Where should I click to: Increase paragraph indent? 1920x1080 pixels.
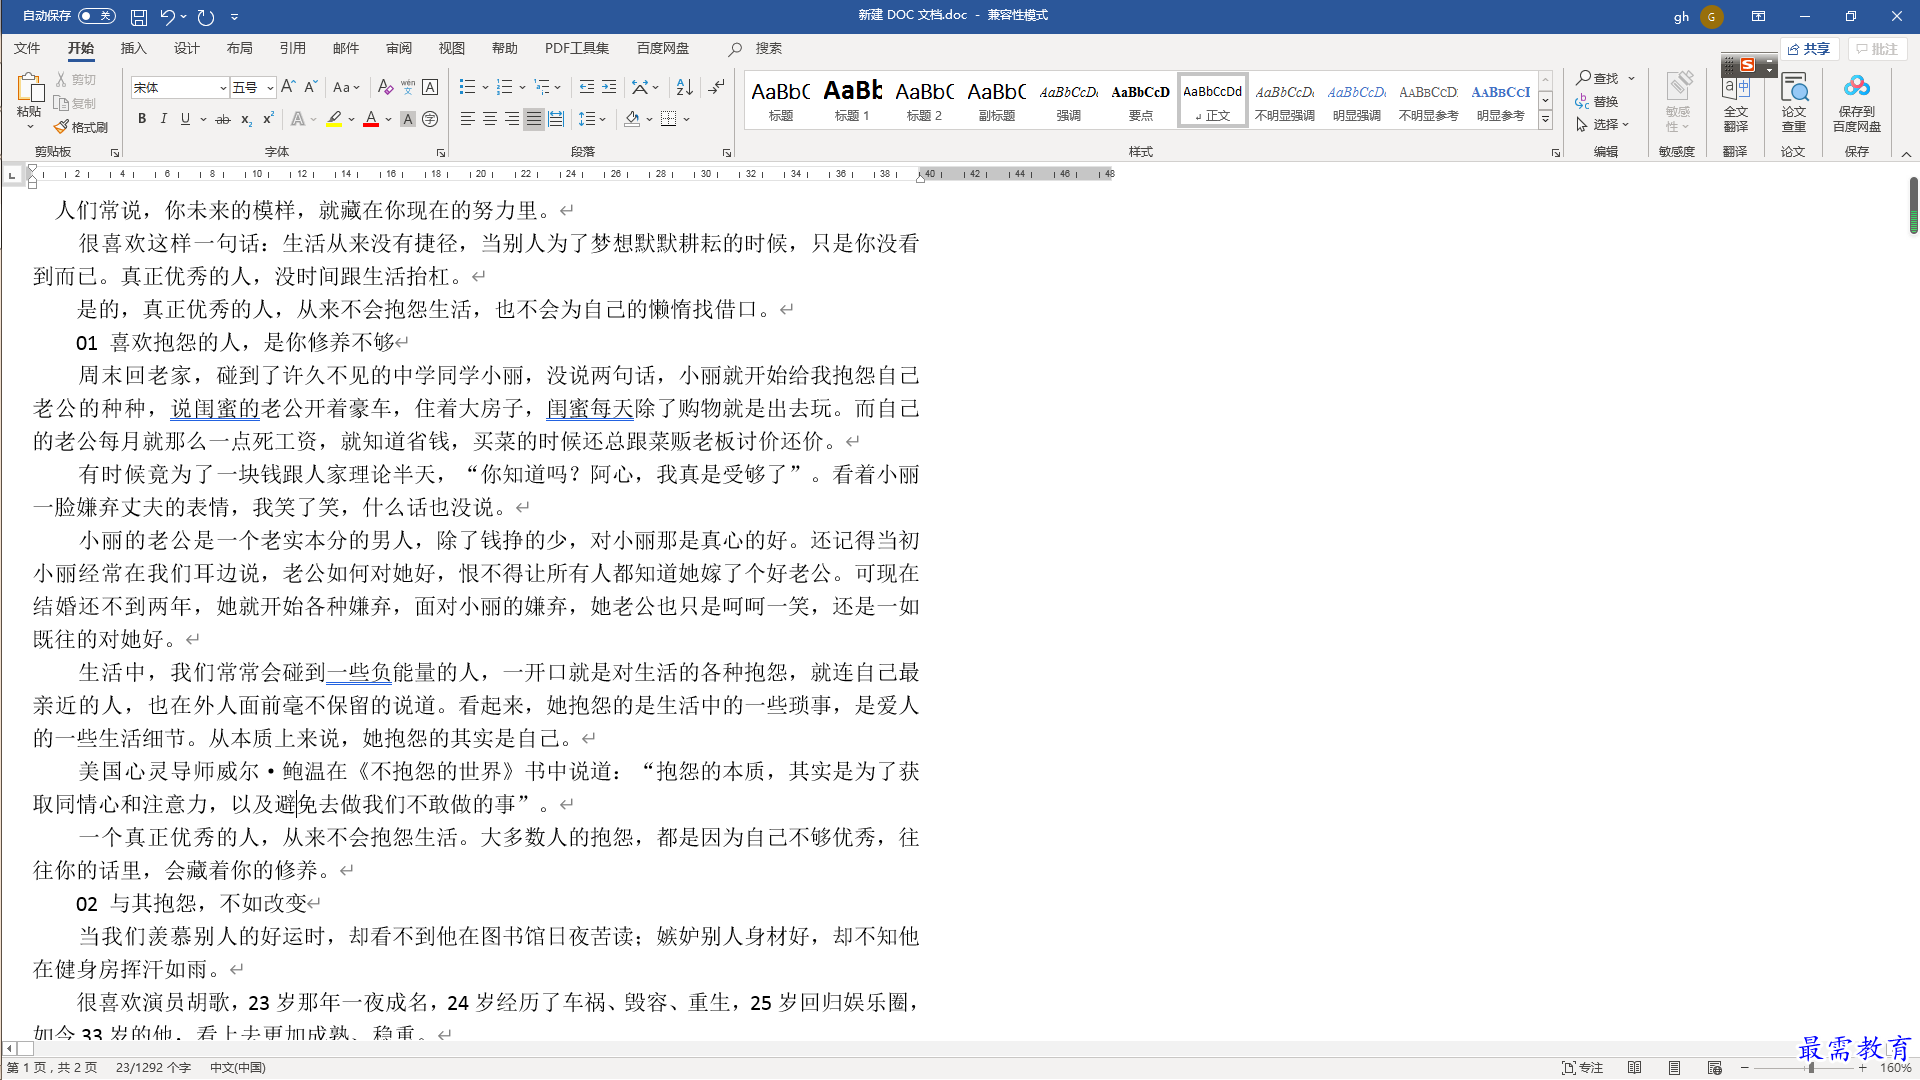(x=609, y=87)
